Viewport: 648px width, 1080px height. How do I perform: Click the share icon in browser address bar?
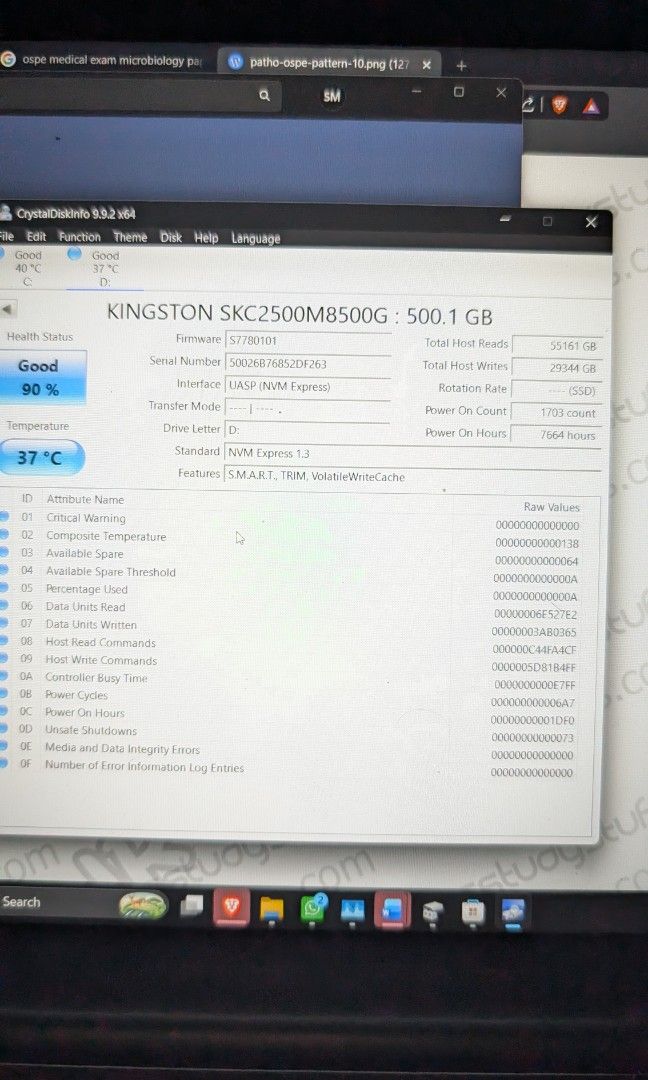(529, 105)
